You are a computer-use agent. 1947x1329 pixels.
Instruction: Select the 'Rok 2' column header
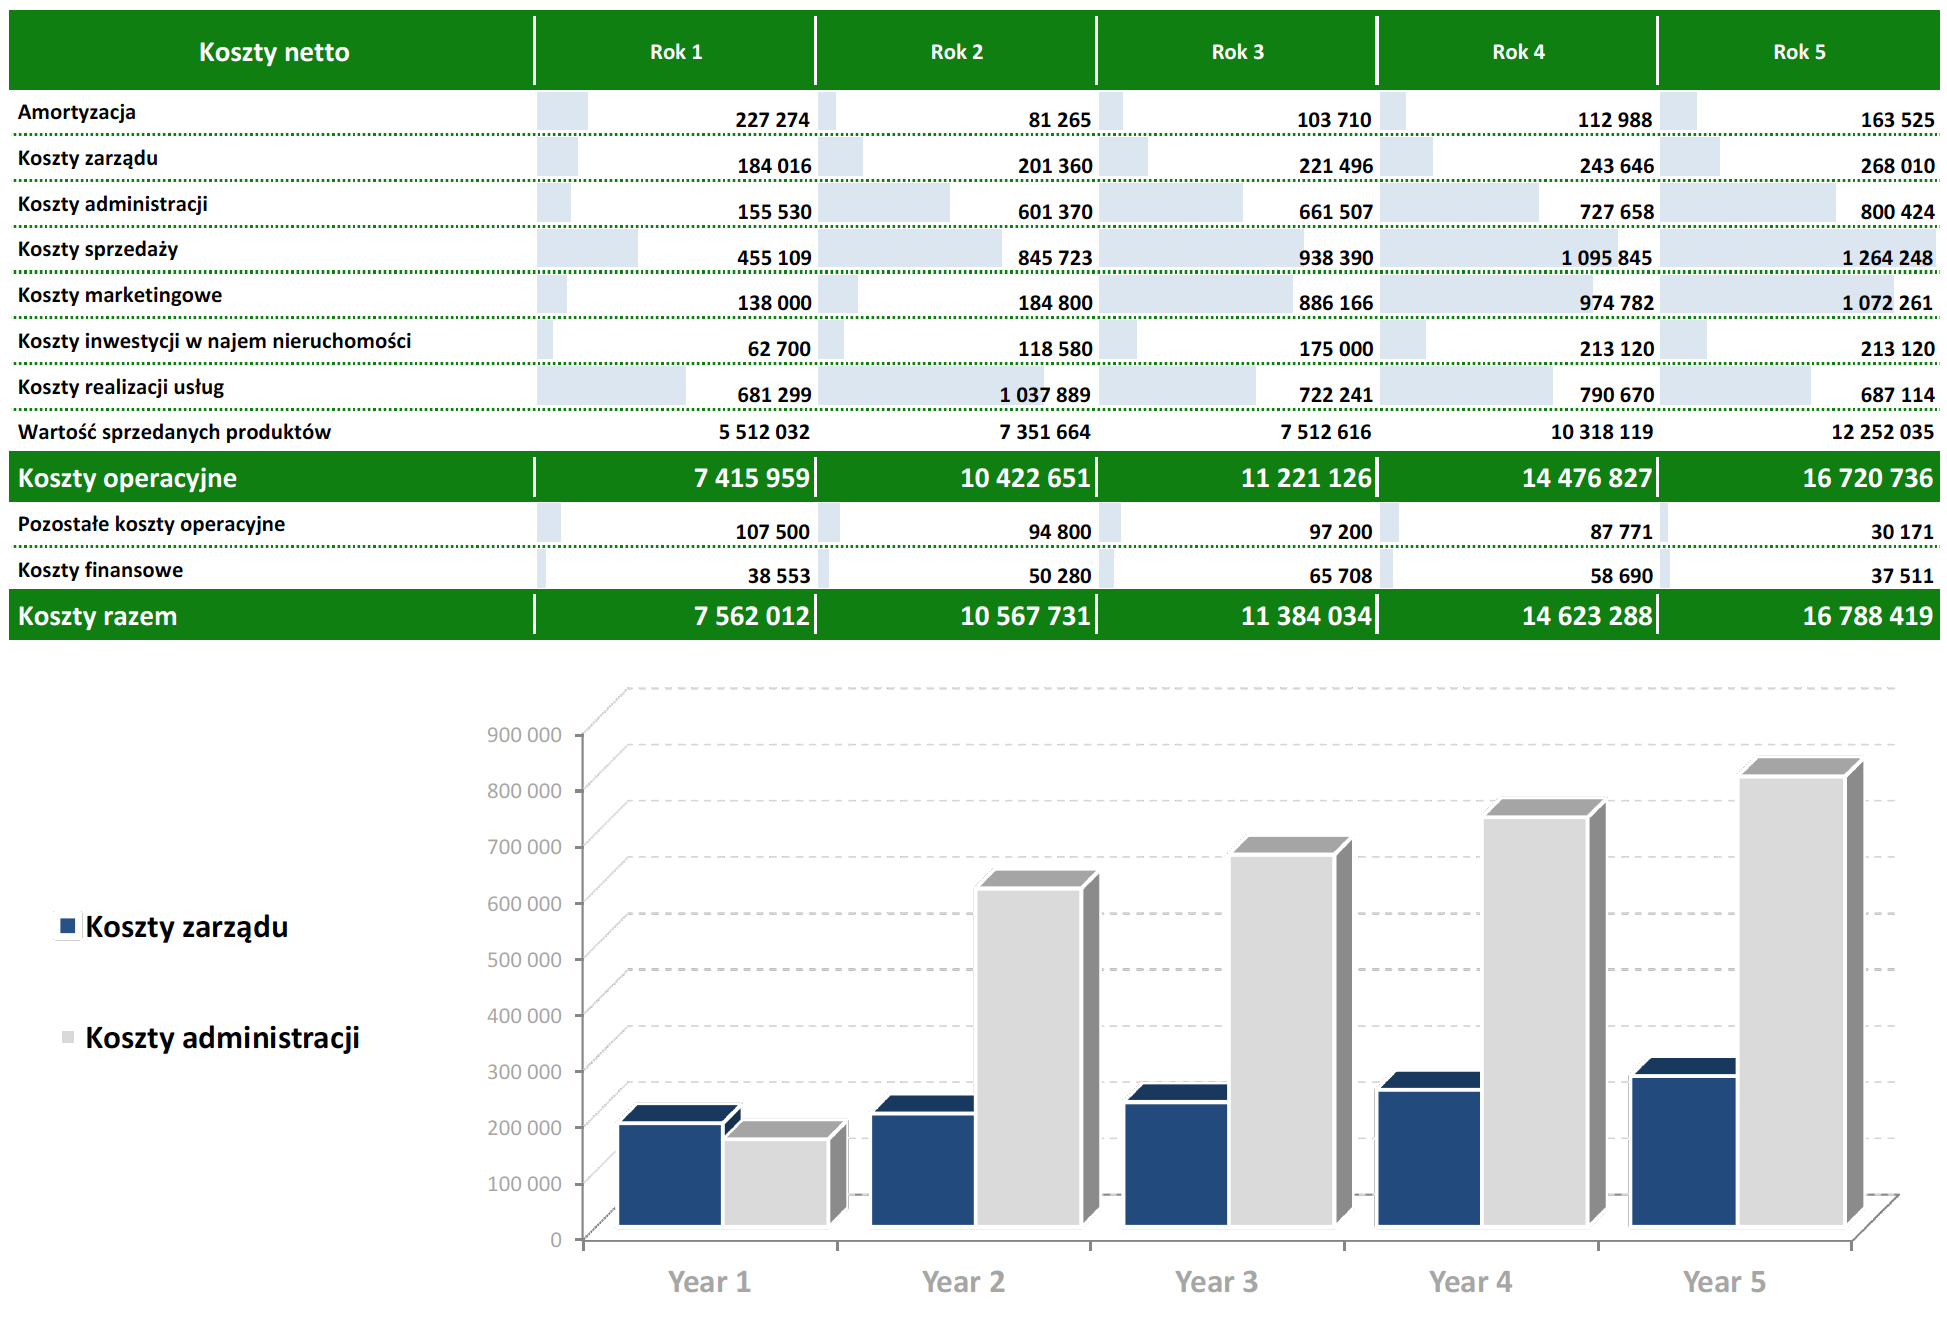pyautogui.click(x=957, y=52)
